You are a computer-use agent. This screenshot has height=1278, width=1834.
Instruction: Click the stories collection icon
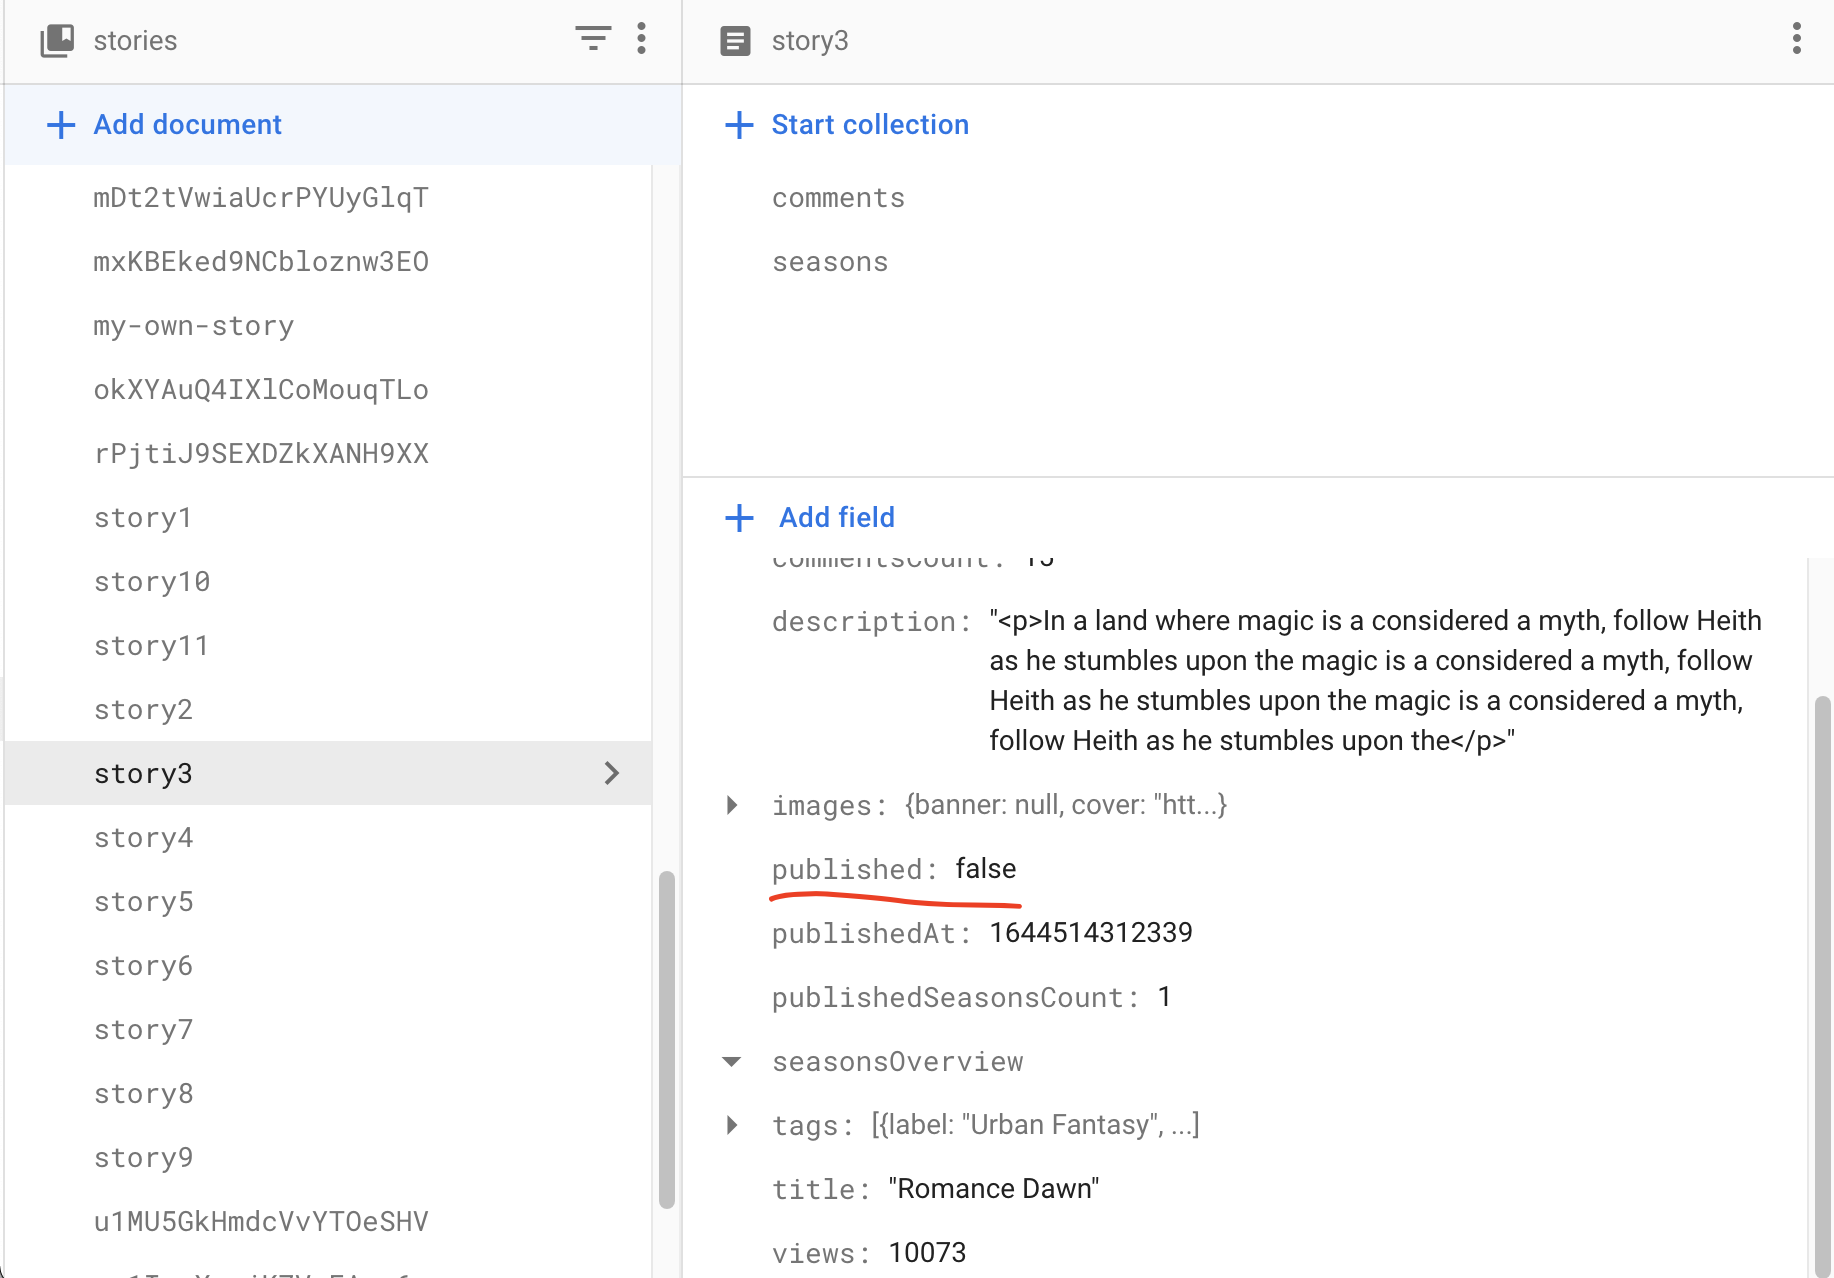point(57,41)
